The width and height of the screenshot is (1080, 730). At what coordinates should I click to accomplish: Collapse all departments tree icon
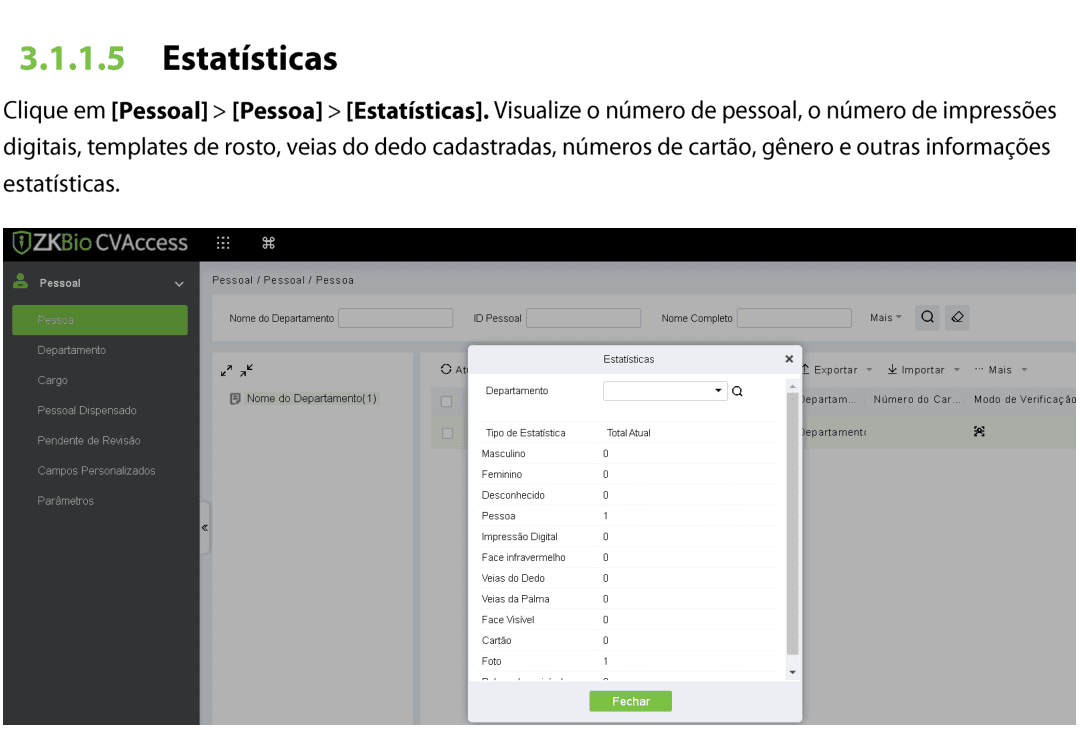247,371
